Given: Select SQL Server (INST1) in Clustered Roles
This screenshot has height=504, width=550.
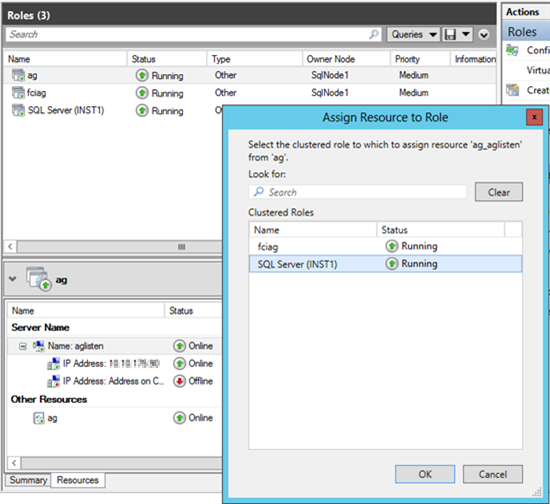Looking at the screenshot, I should click(x=385, y=264).
